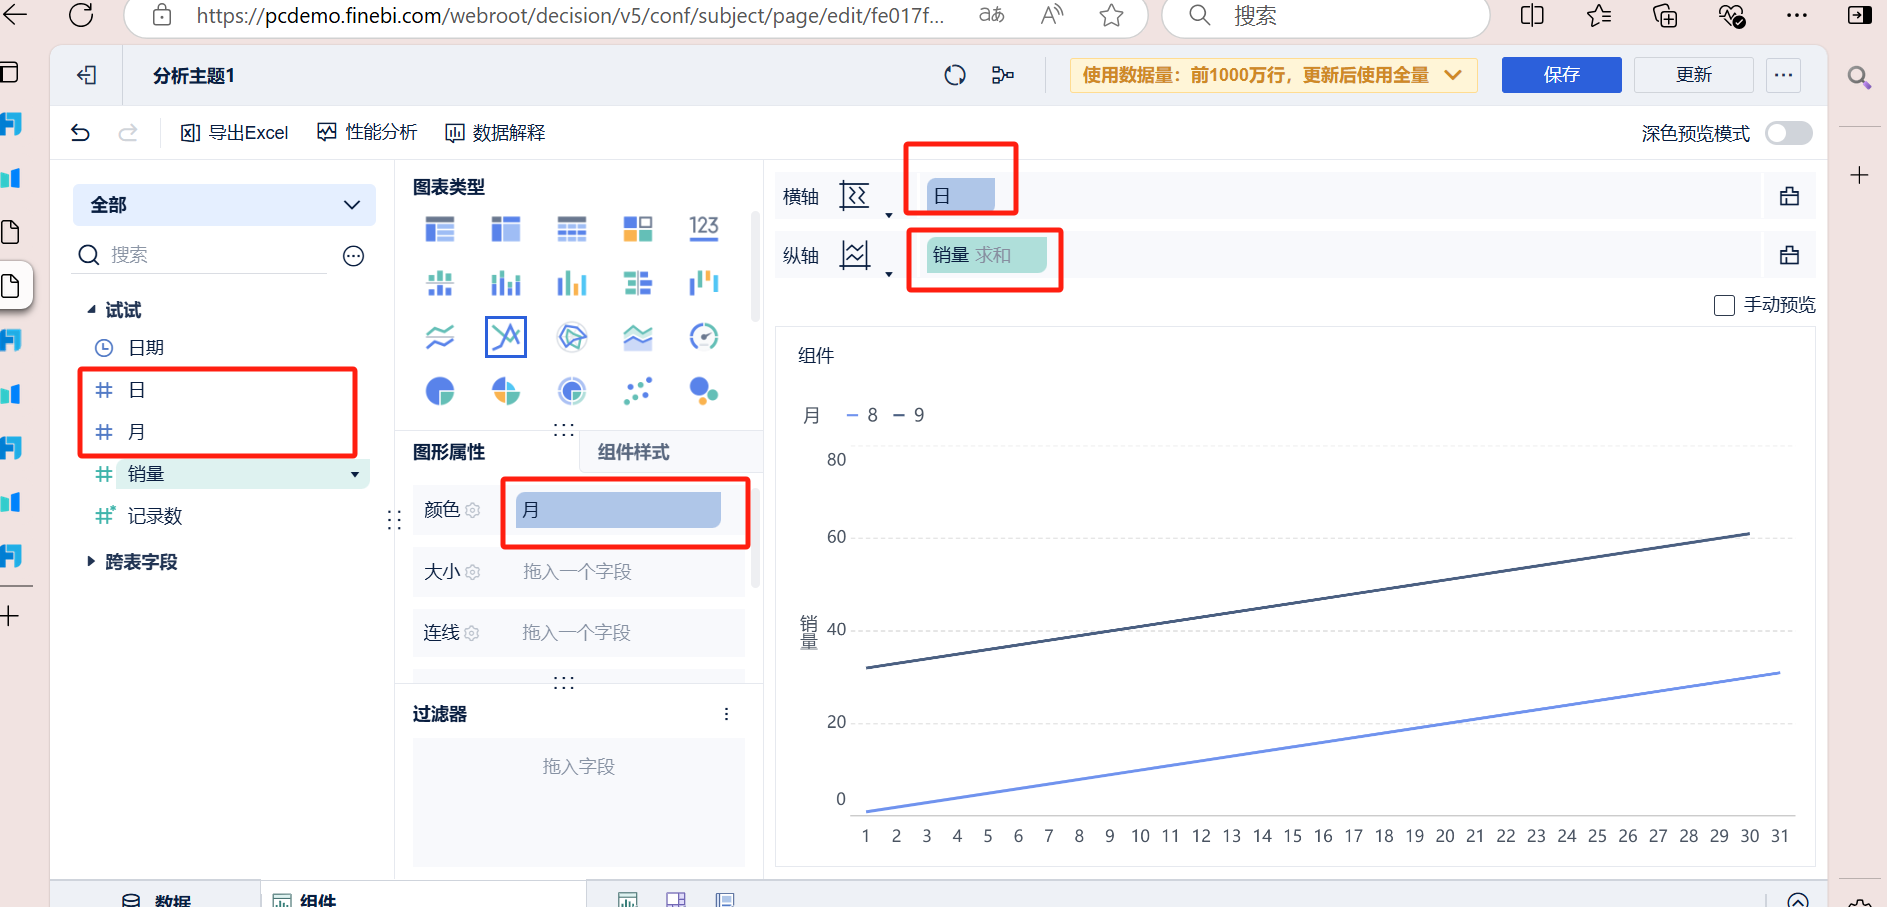1887x907 pixels.
Task: Open 颜色 settings gear
Action: click(473, 510)
